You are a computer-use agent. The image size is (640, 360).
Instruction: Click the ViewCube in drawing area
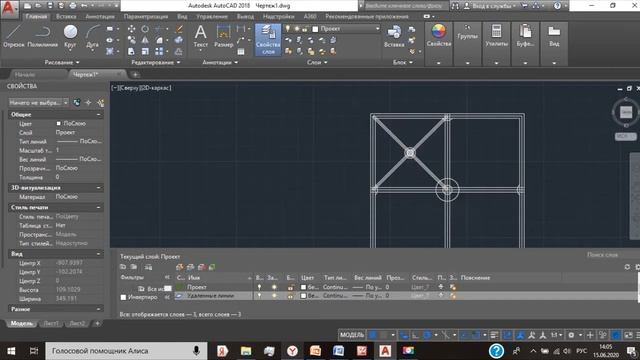tap(626, 112)
